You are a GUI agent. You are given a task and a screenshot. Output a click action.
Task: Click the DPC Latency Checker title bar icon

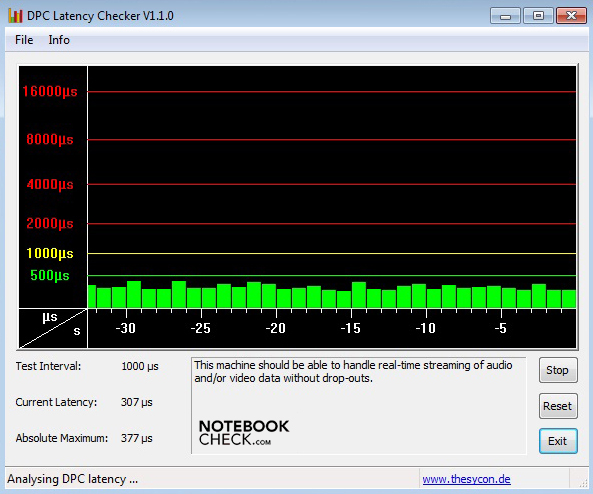(x=16, y=16)
